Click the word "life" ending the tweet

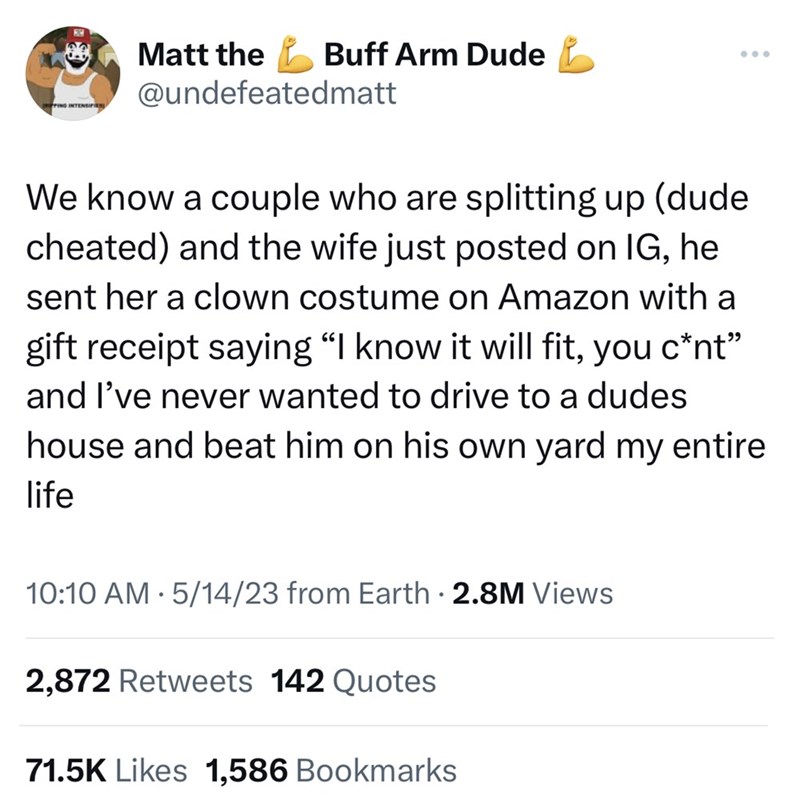click(x=56, y=492)
